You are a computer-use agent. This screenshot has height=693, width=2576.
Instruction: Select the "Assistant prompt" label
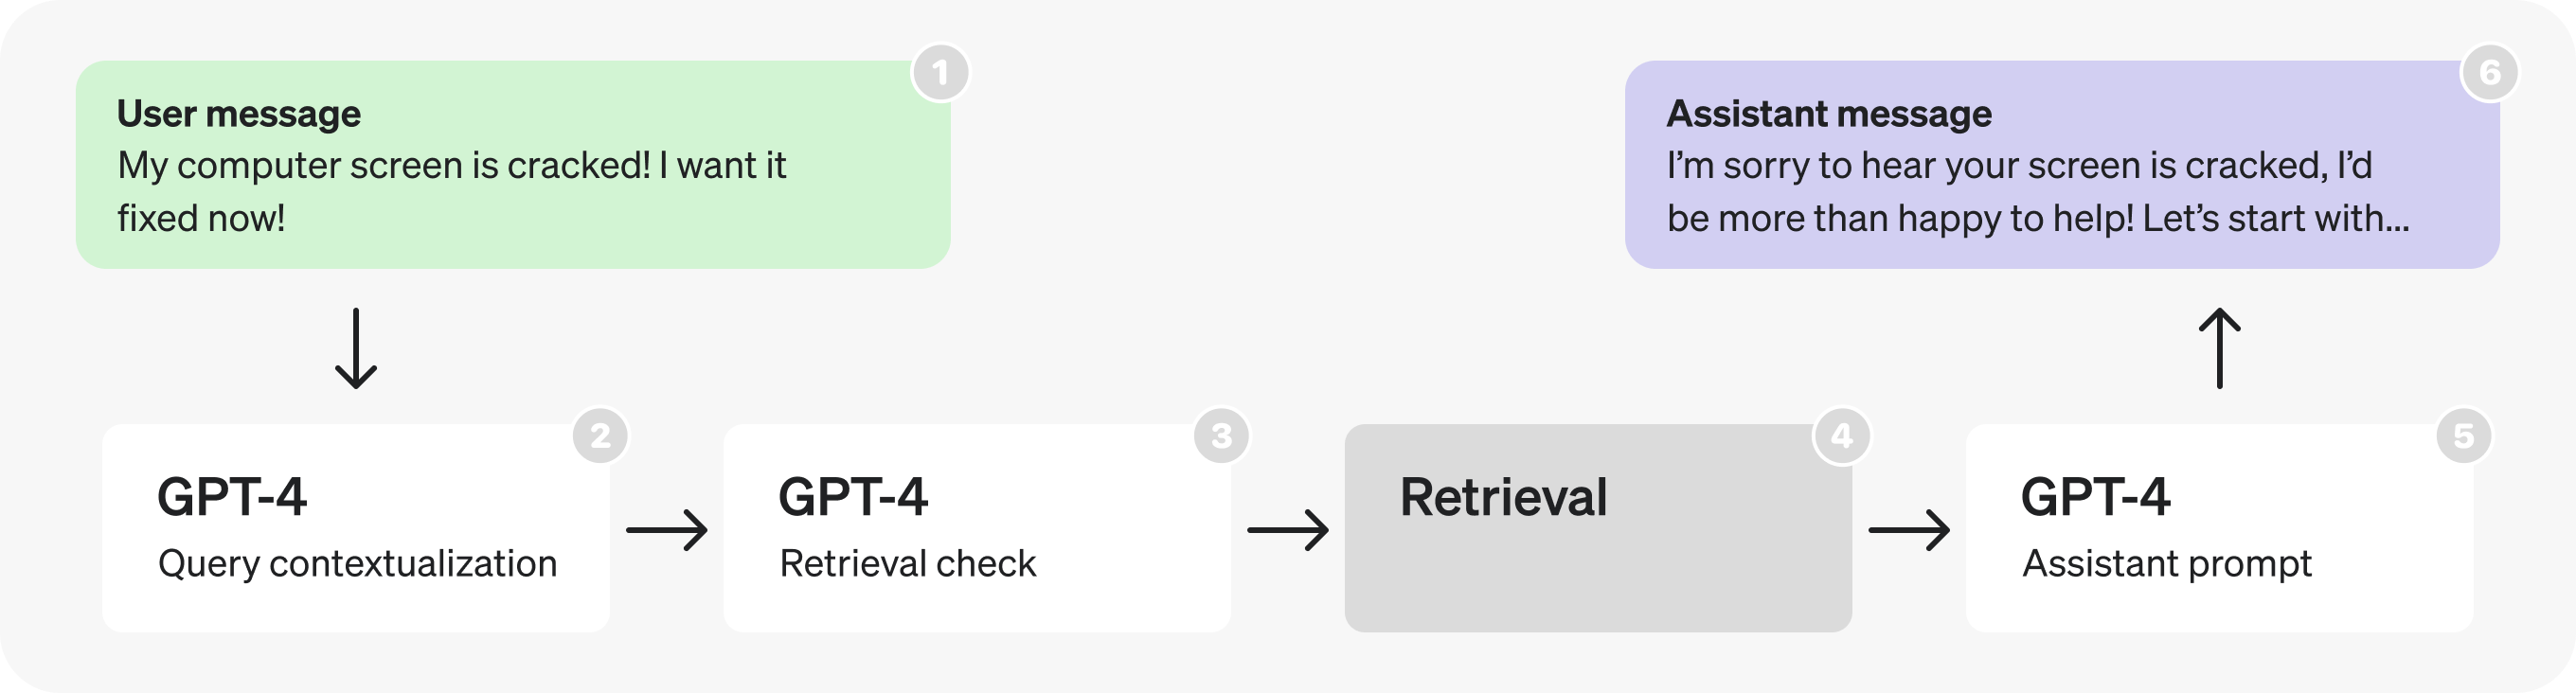pos(2167,564)
